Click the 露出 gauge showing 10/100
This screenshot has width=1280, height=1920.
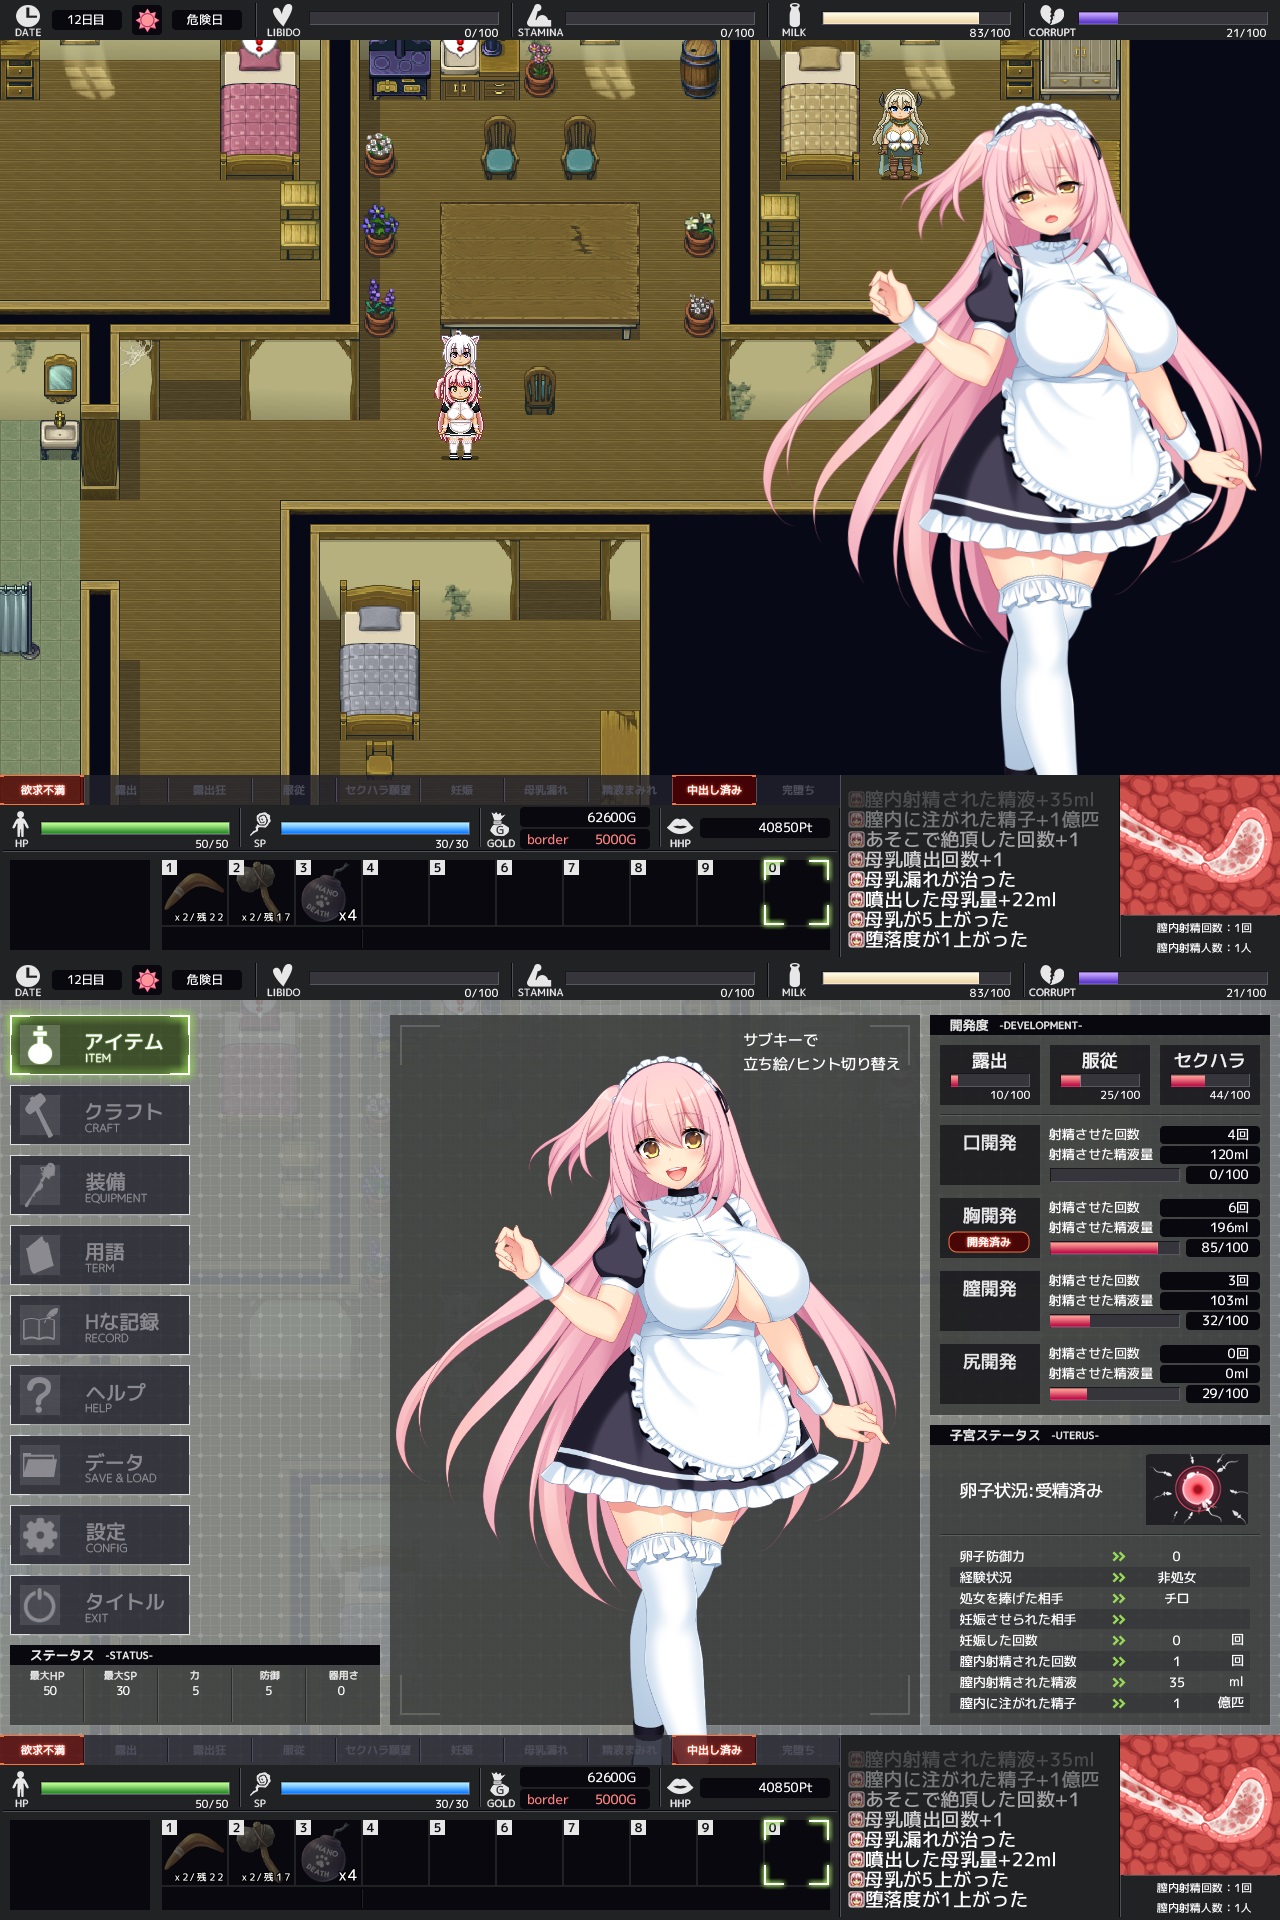(989, 1081)
